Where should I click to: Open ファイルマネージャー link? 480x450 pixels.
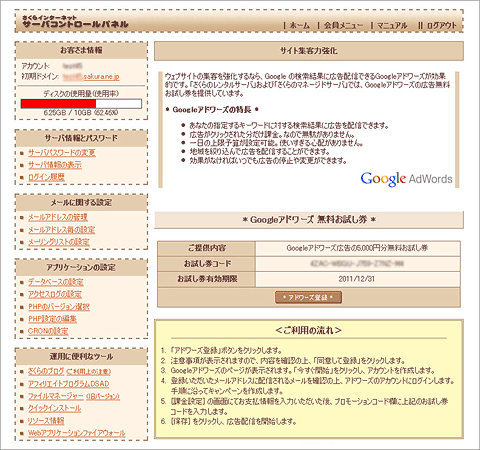[x=74, y=396]
